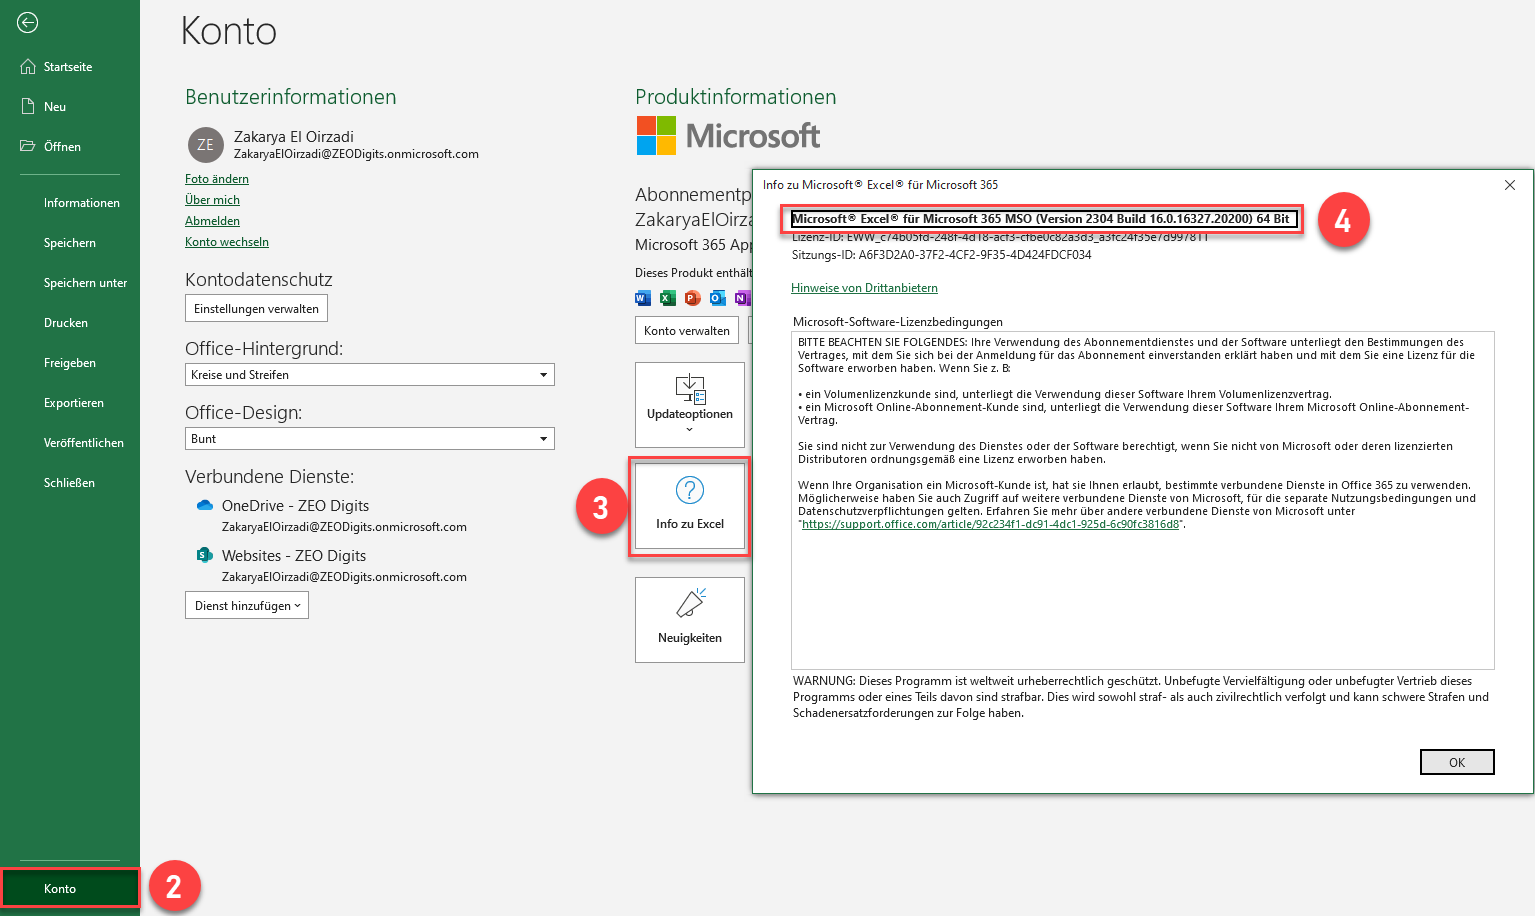Open the Office-Design dropdown
1535x916 pixels.
[370, 438]
